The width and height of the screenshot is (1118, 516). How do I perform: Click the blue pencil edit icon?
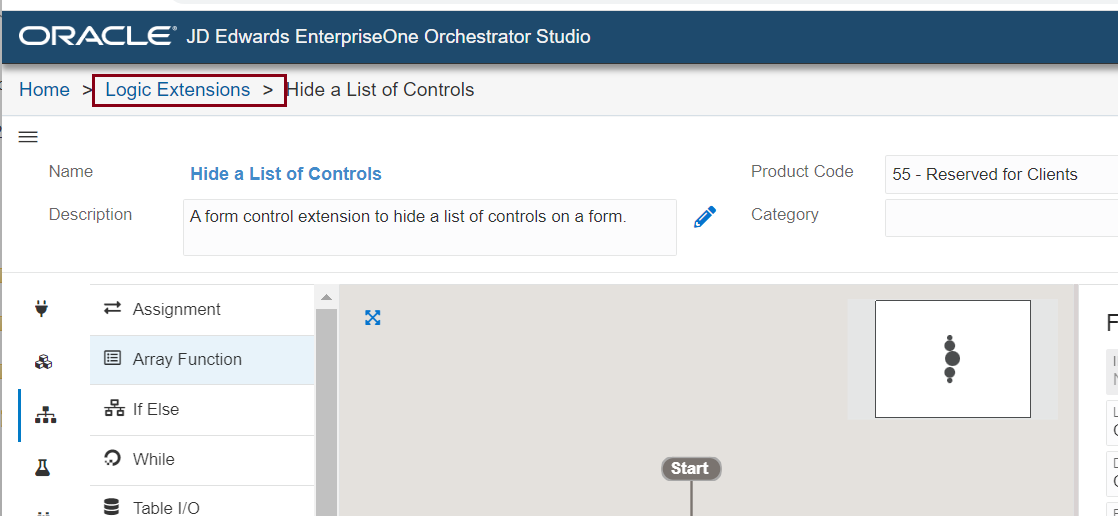click(705, 217)
